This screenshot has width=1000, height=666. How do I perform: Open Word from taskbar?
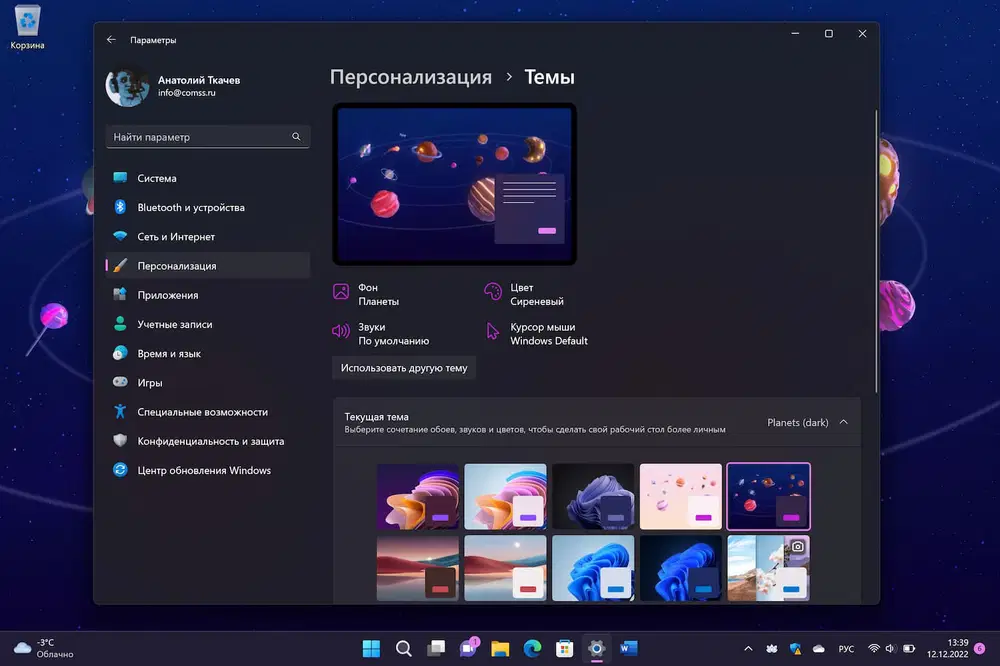pyautogui.click(x=628, y=649)
